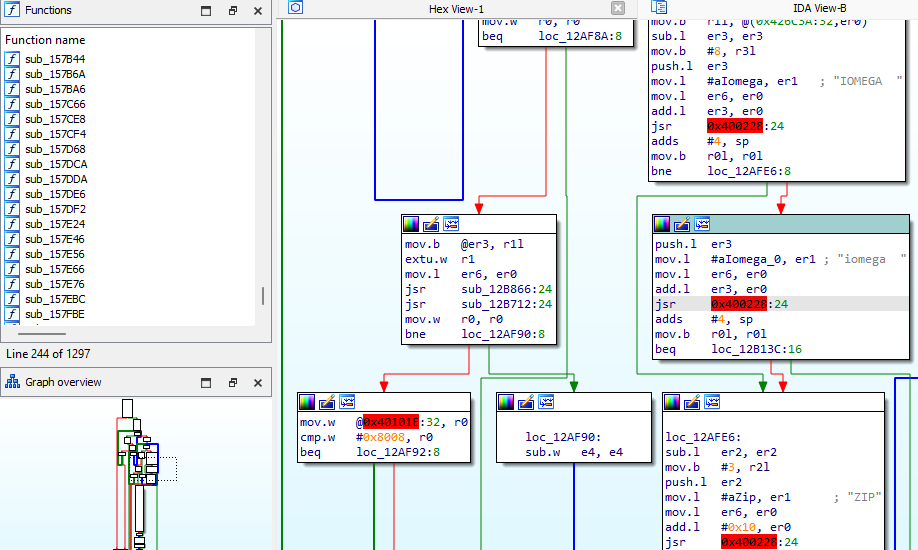Screen dimensions: 918x550
Task: Select function sub_157B44 in the list
Action: coord(55,59)
